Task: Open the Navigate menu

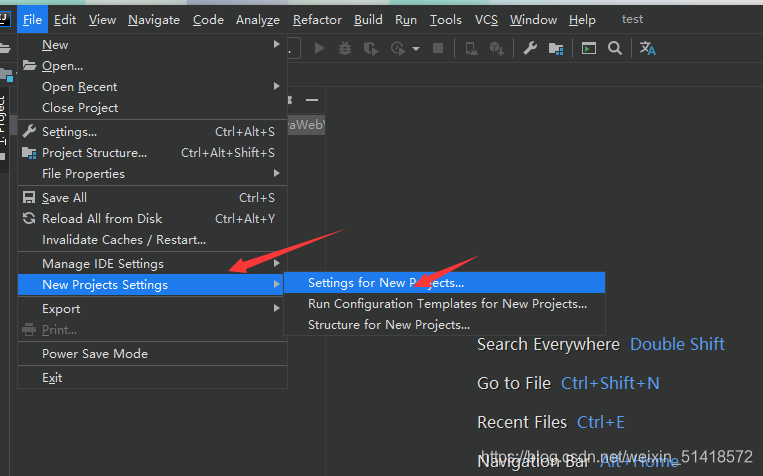Action: coord(154,19)
